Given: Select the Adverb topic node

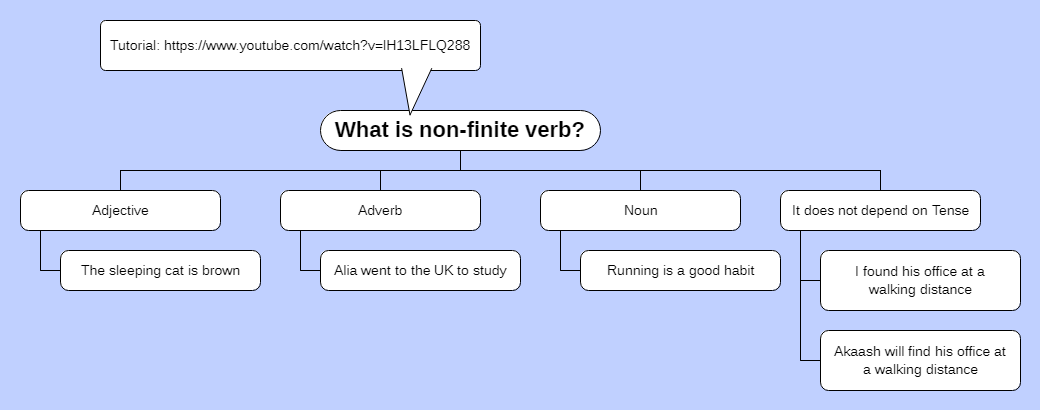Looking at the screenshot, I should (380, 211).
